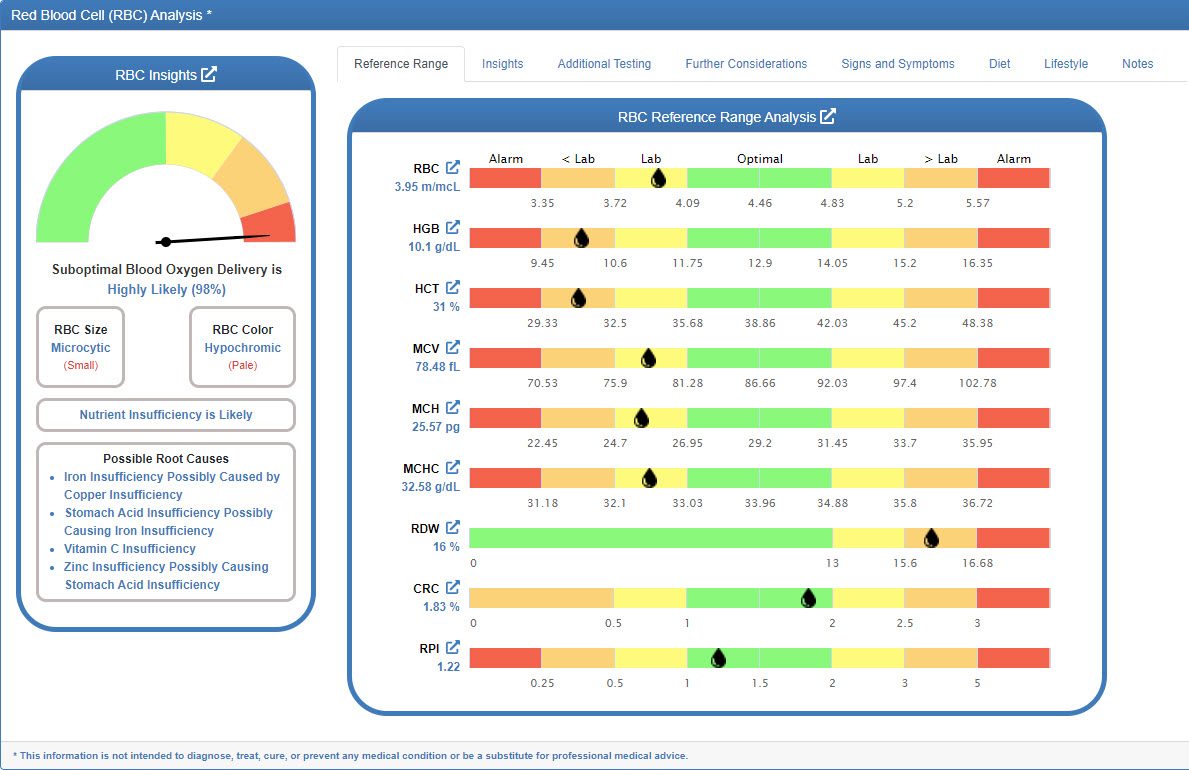This screenshot has height=770, width=1189.
Task: Select the Diet tab
Action: [x=999, y=63]
